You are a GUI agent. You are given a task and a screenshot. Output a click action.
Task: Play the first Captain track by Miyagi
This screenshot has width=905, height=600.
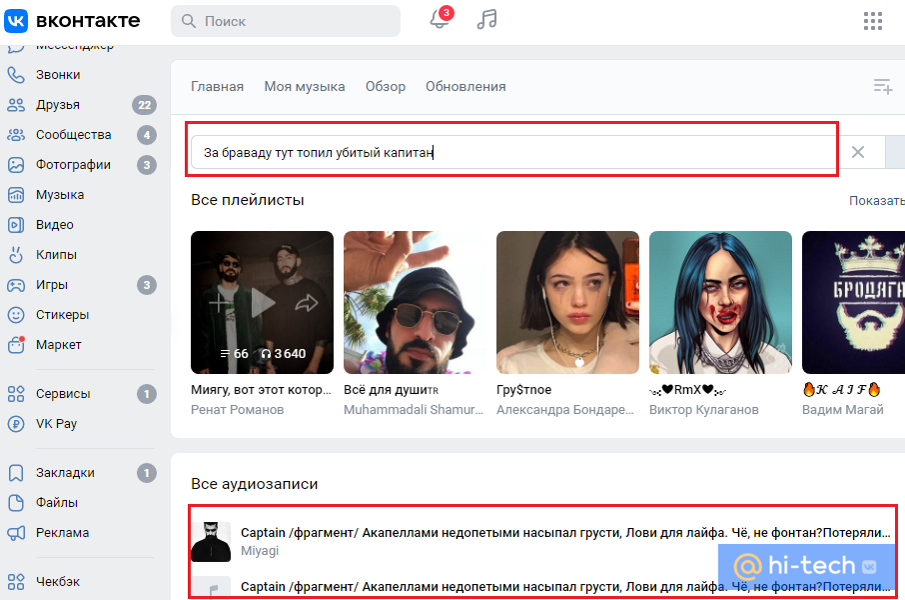[211, 542]
